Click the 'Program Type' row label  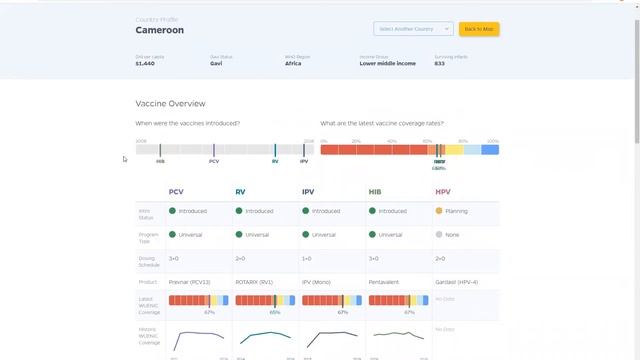(x=149, y=238)
